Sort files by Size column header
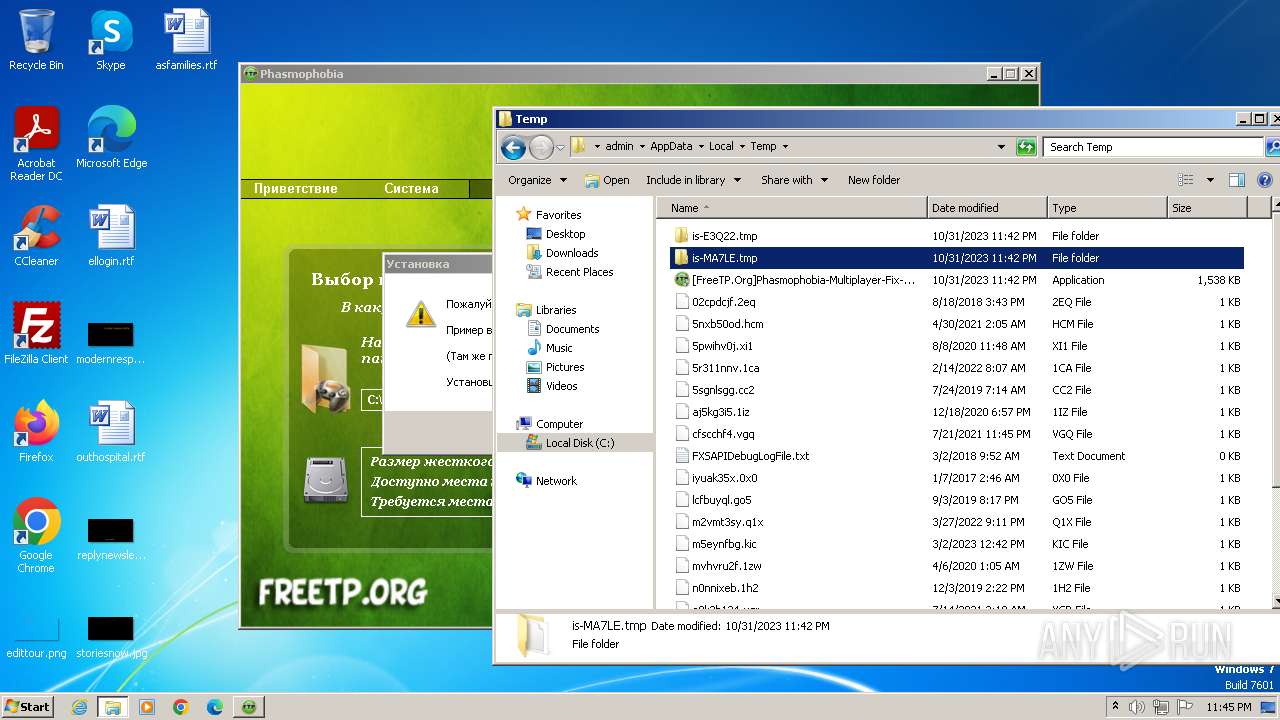Screen dimensions: 1280x720 pos(1207,208)
